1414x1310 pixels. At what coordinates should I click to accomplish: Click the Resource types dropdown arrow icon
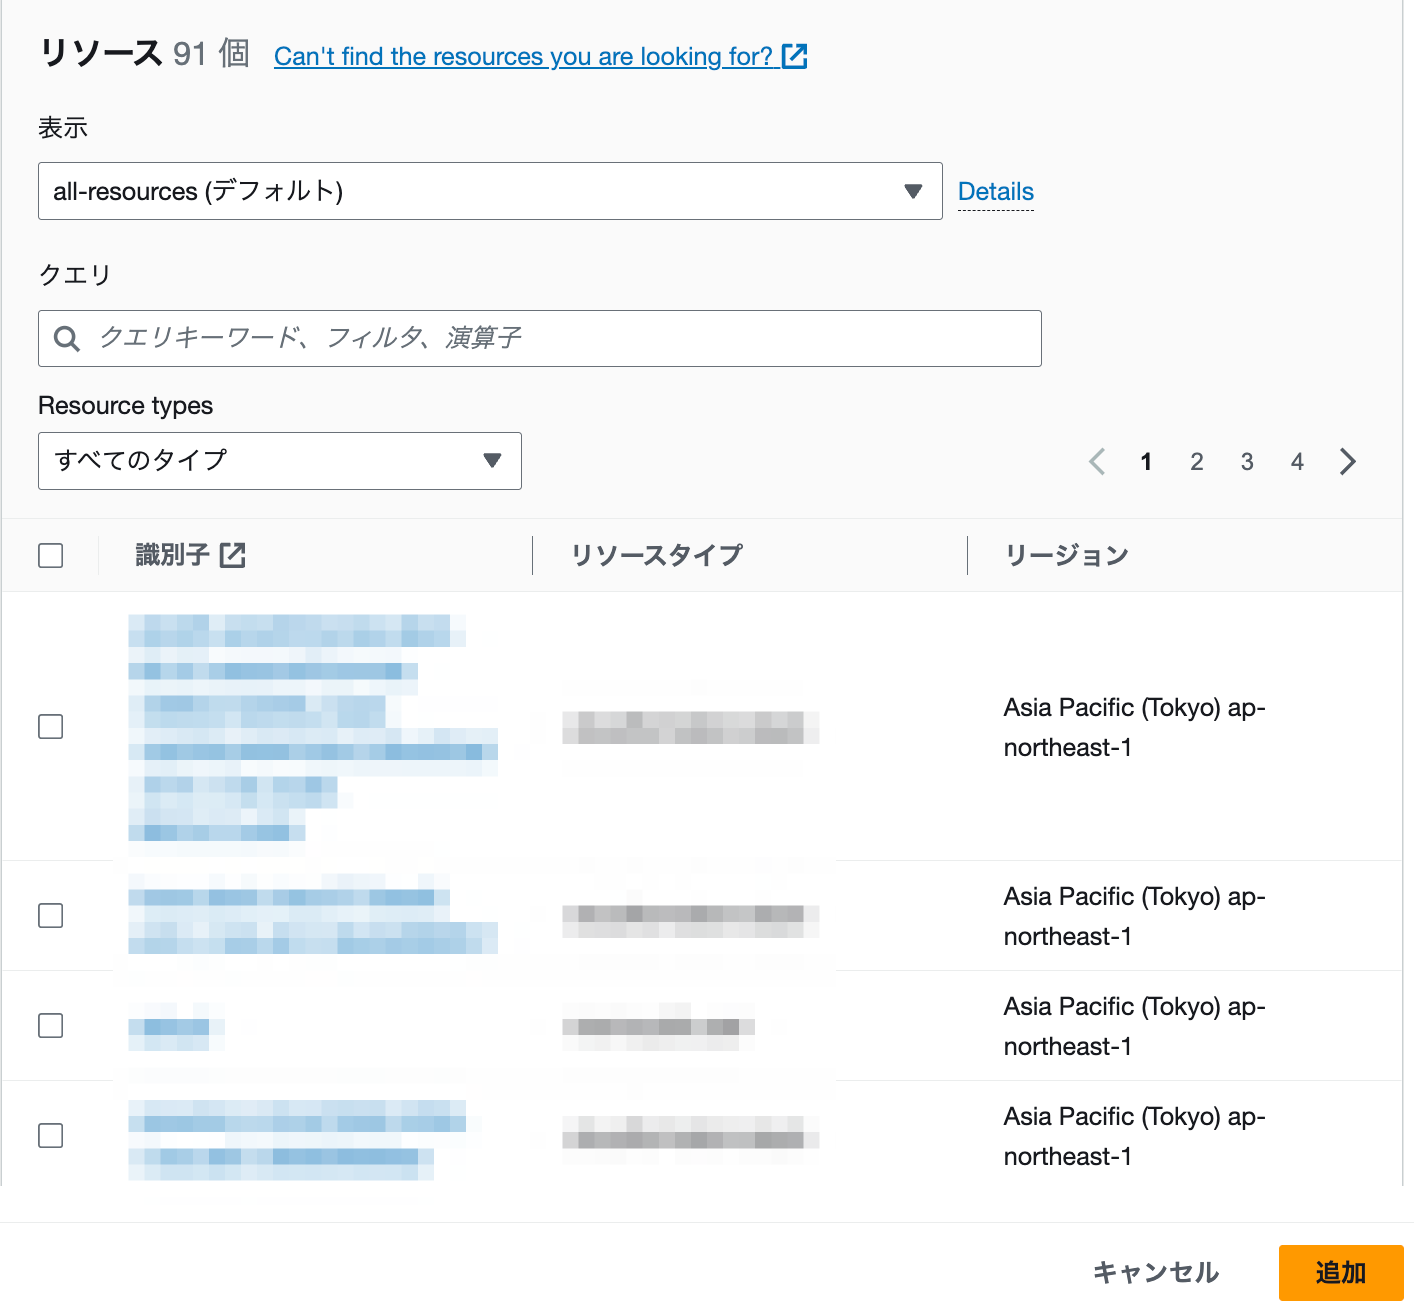492,461
